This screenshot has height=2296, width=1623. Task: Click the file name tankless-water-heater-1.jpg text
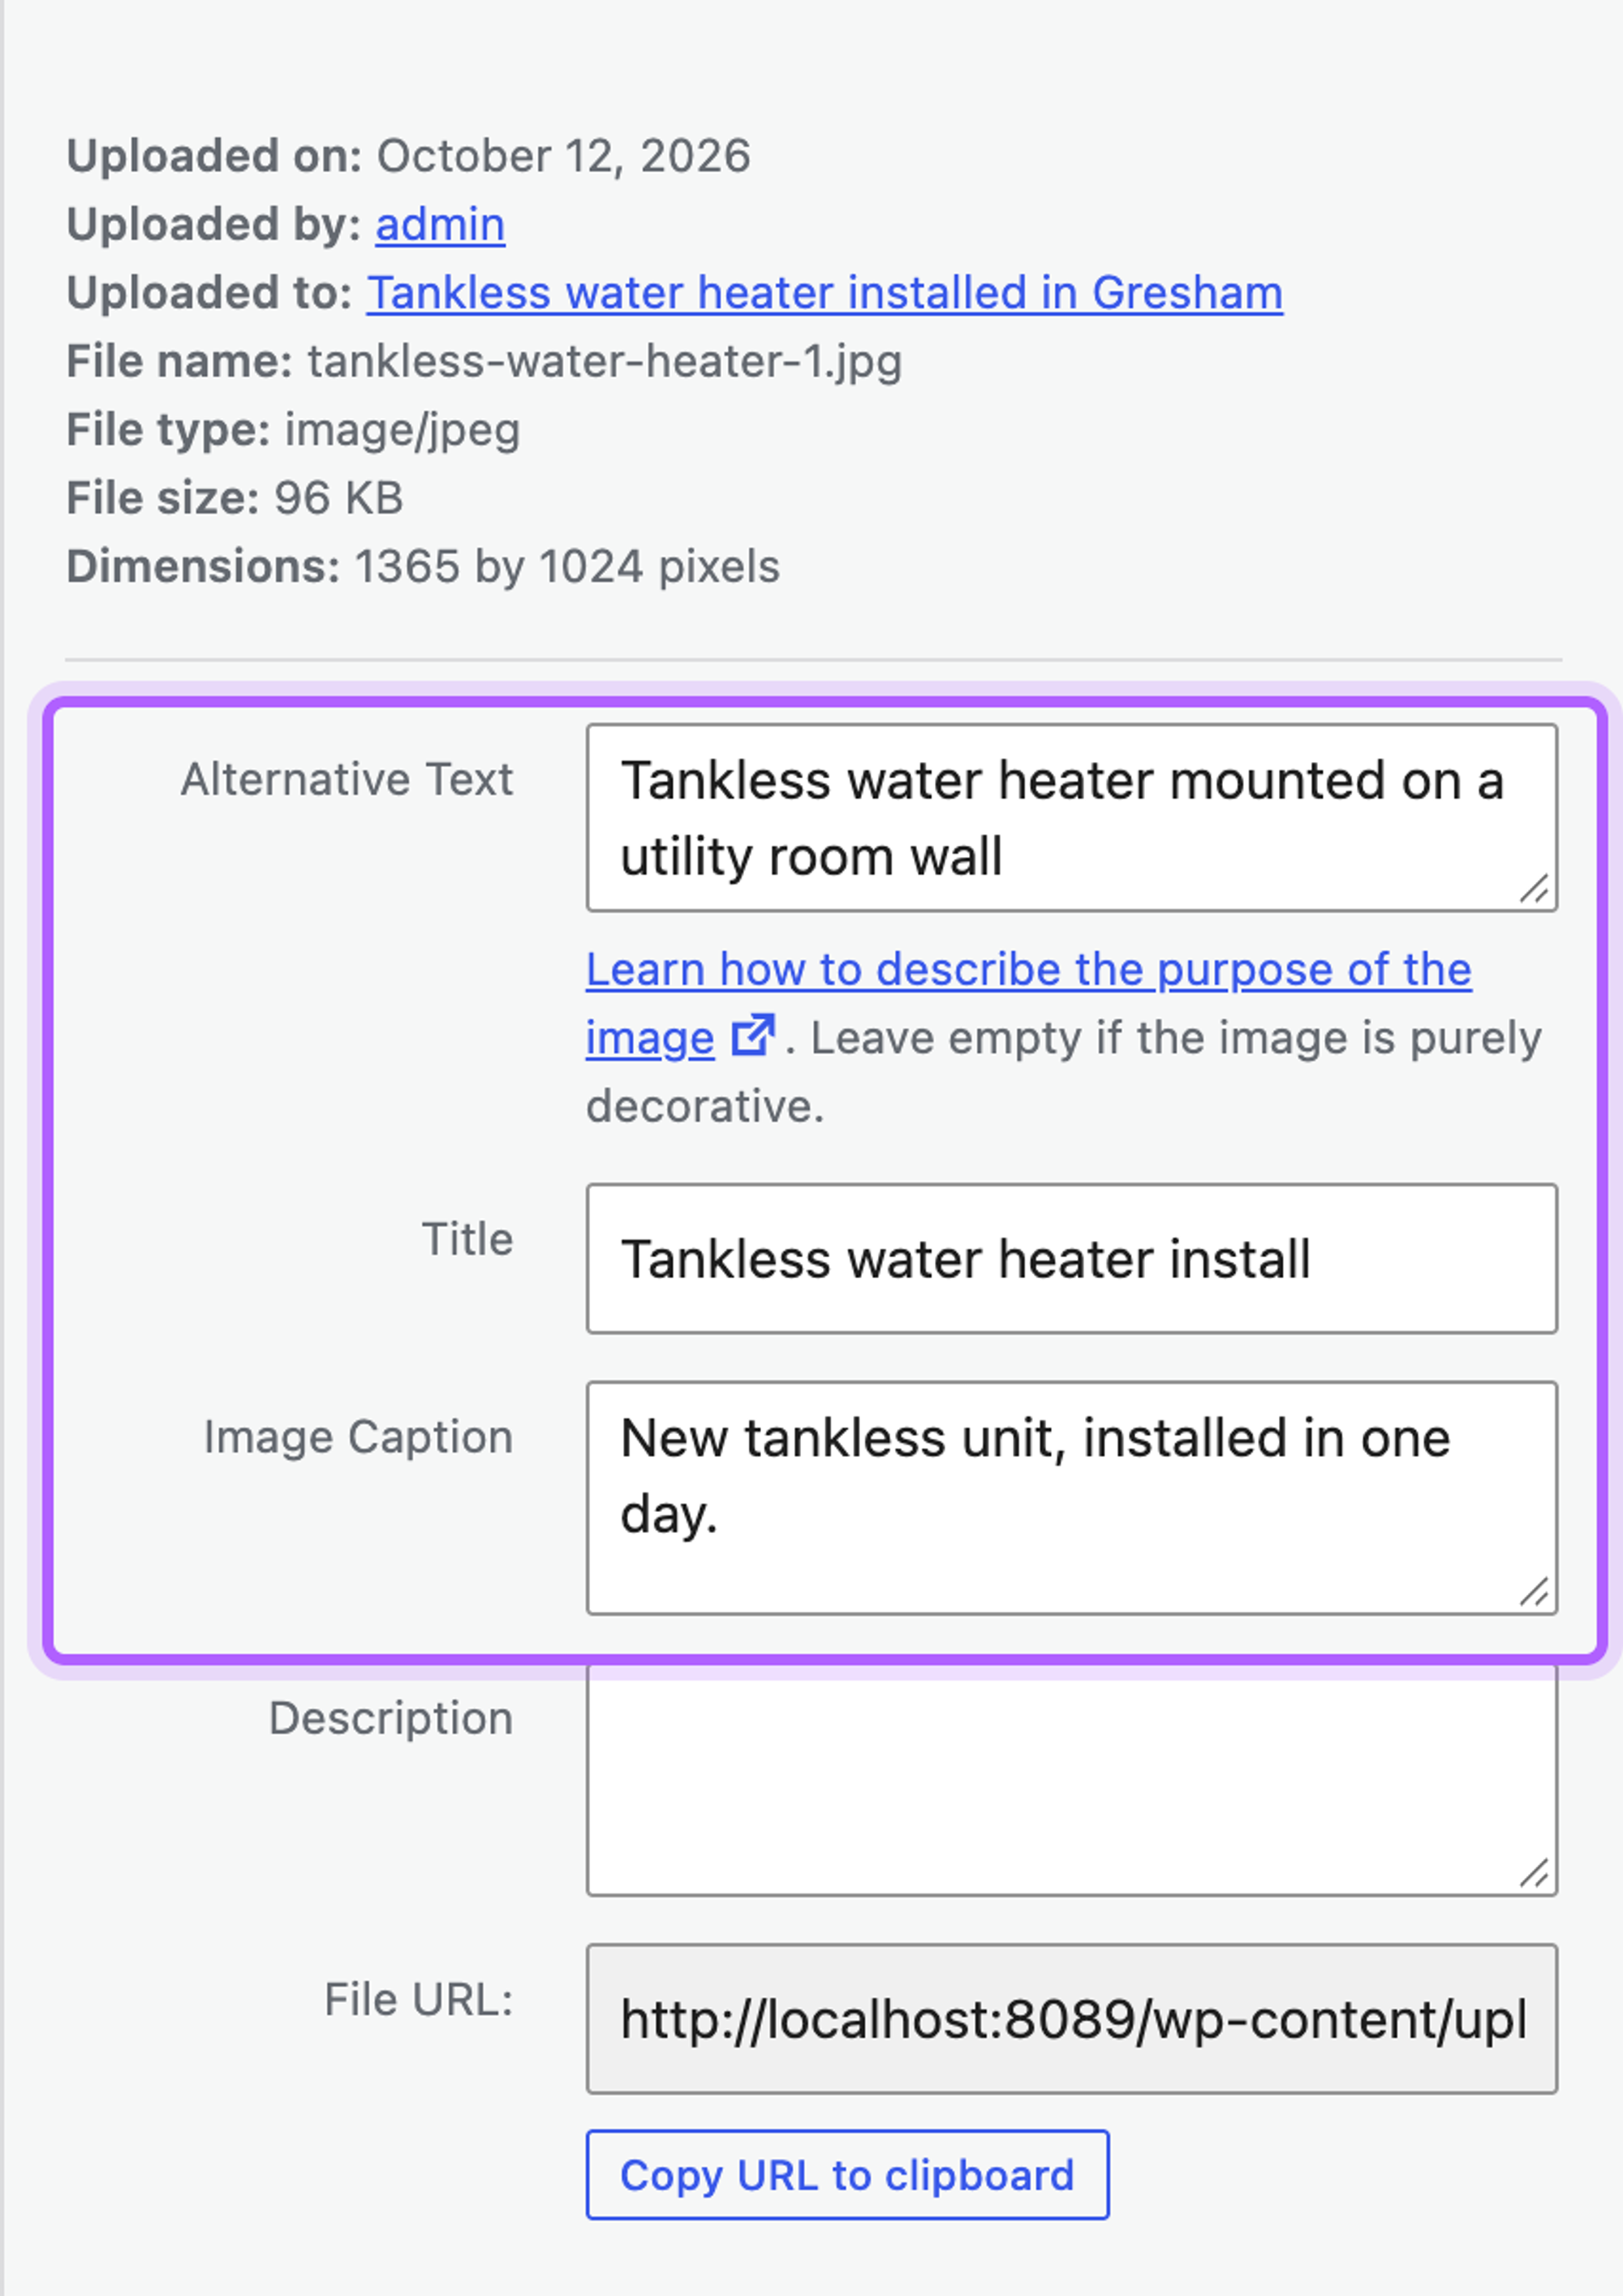[x=605, y=361]
